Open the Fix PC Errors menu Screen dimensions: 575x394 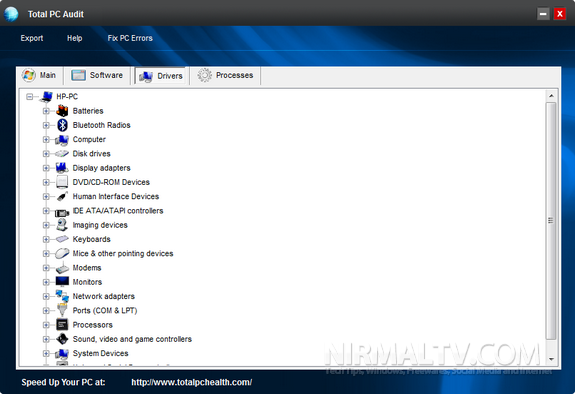click(130, 38)
